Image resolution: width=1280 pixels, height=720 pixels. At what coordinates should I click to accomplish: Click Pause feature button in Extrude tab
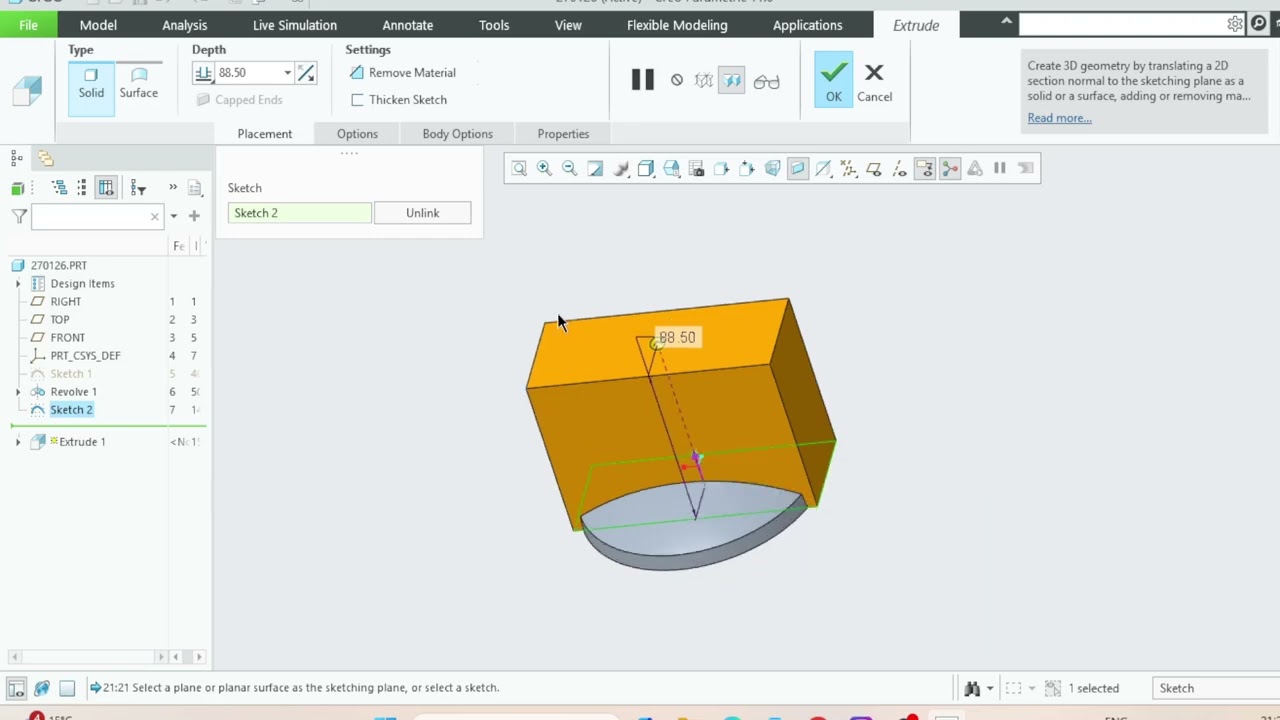642,80
